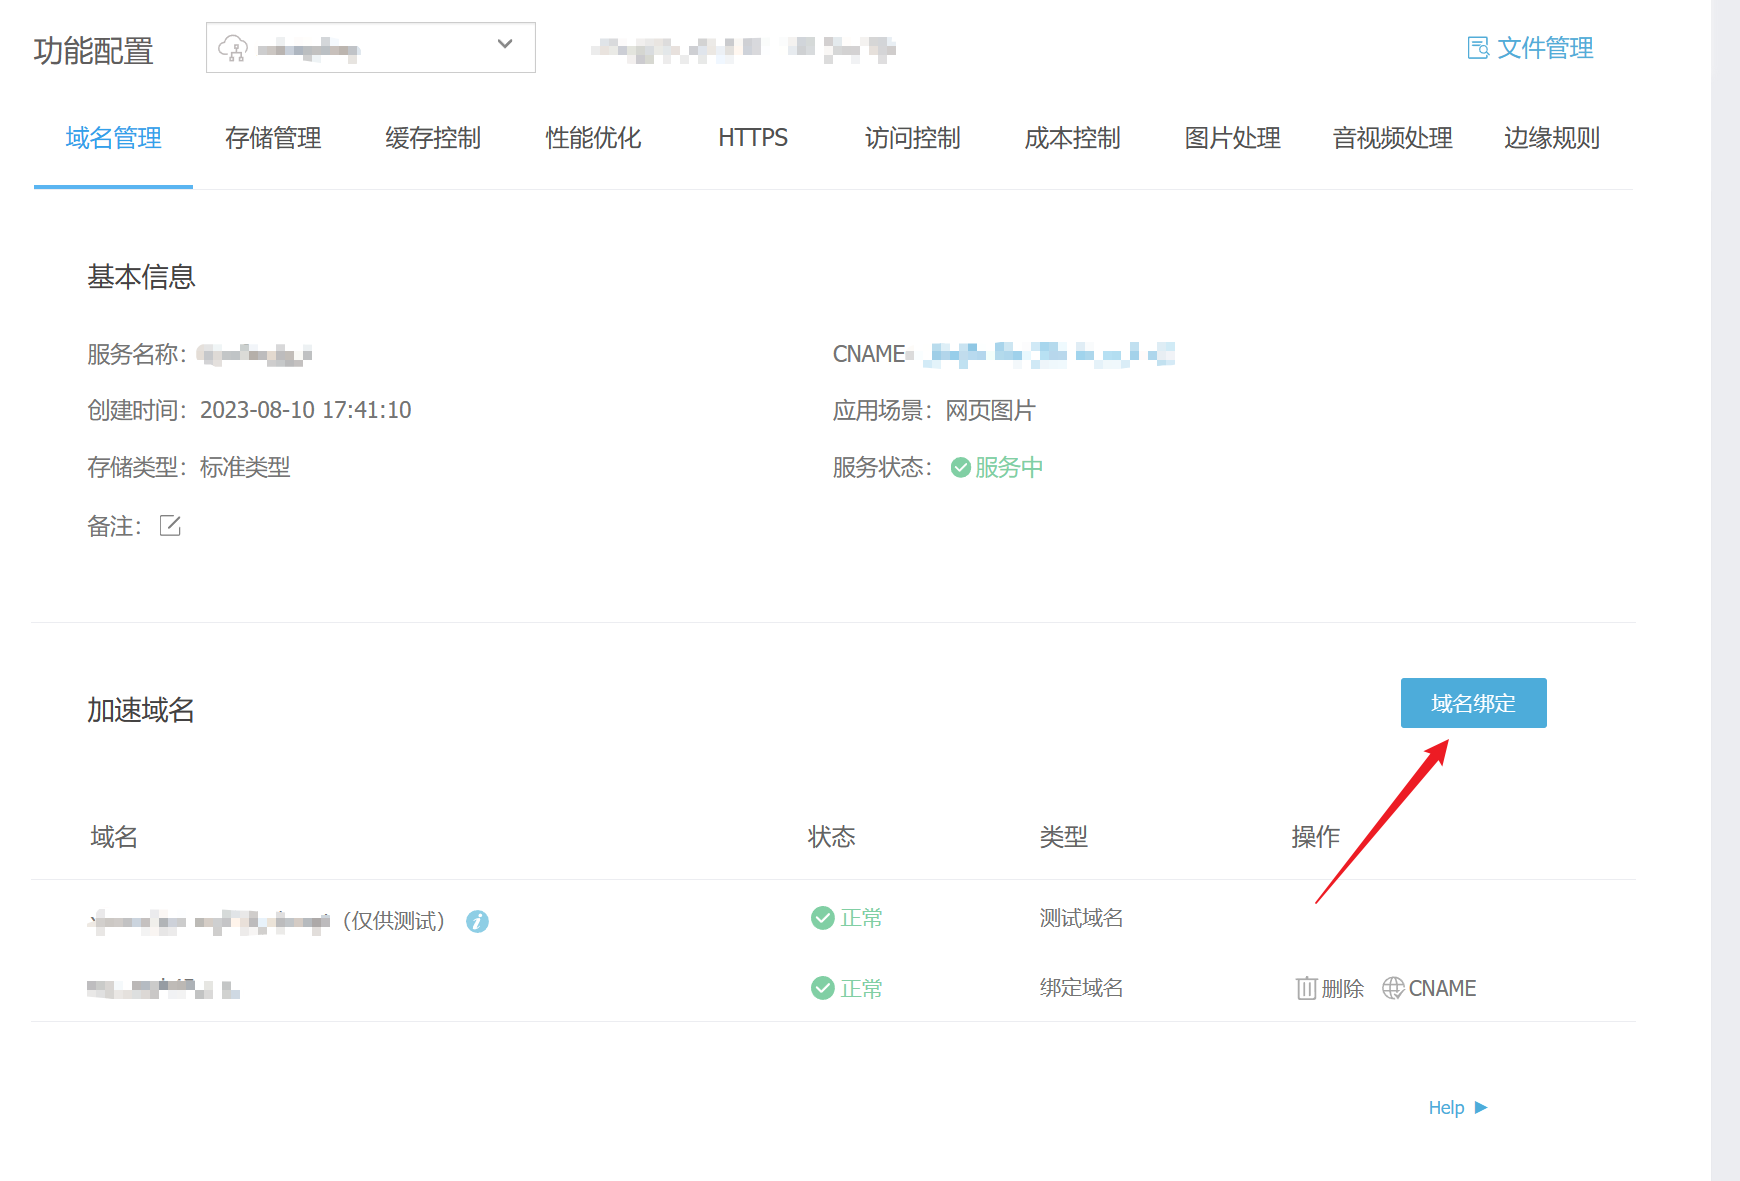Viewport: 1740px width, 1181px height.
Task: Click the dropdown chevron arrow
Action: (505, 44)
